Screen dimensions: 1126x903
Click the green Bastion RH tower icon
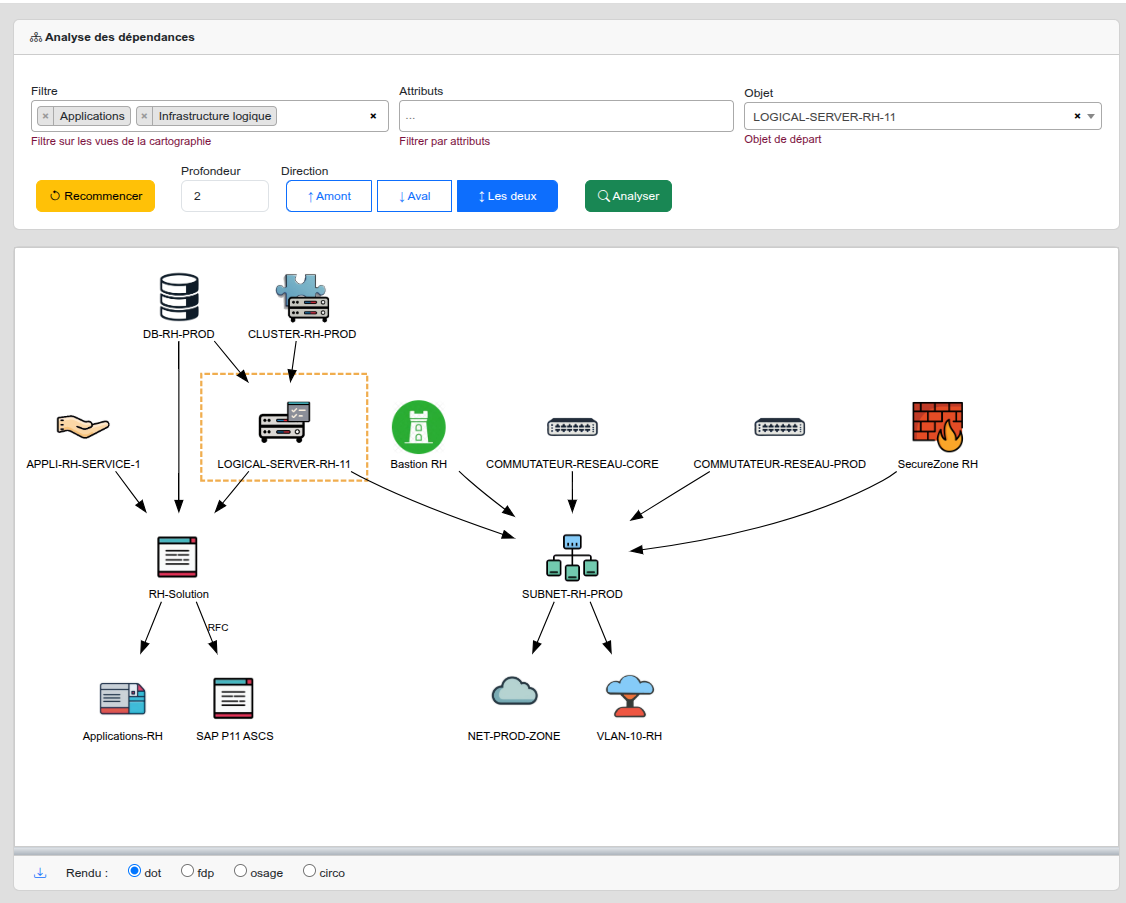point(418,427)
